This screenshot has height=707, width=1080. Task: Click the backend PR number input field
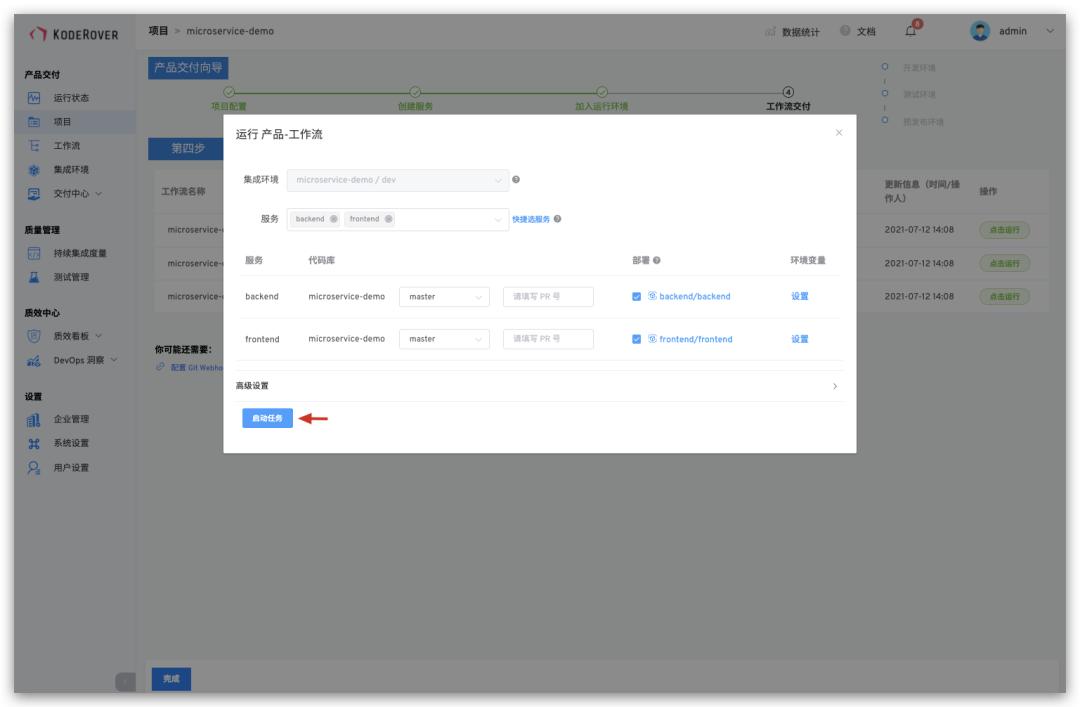pyautogui.click(x=548, y=297)
